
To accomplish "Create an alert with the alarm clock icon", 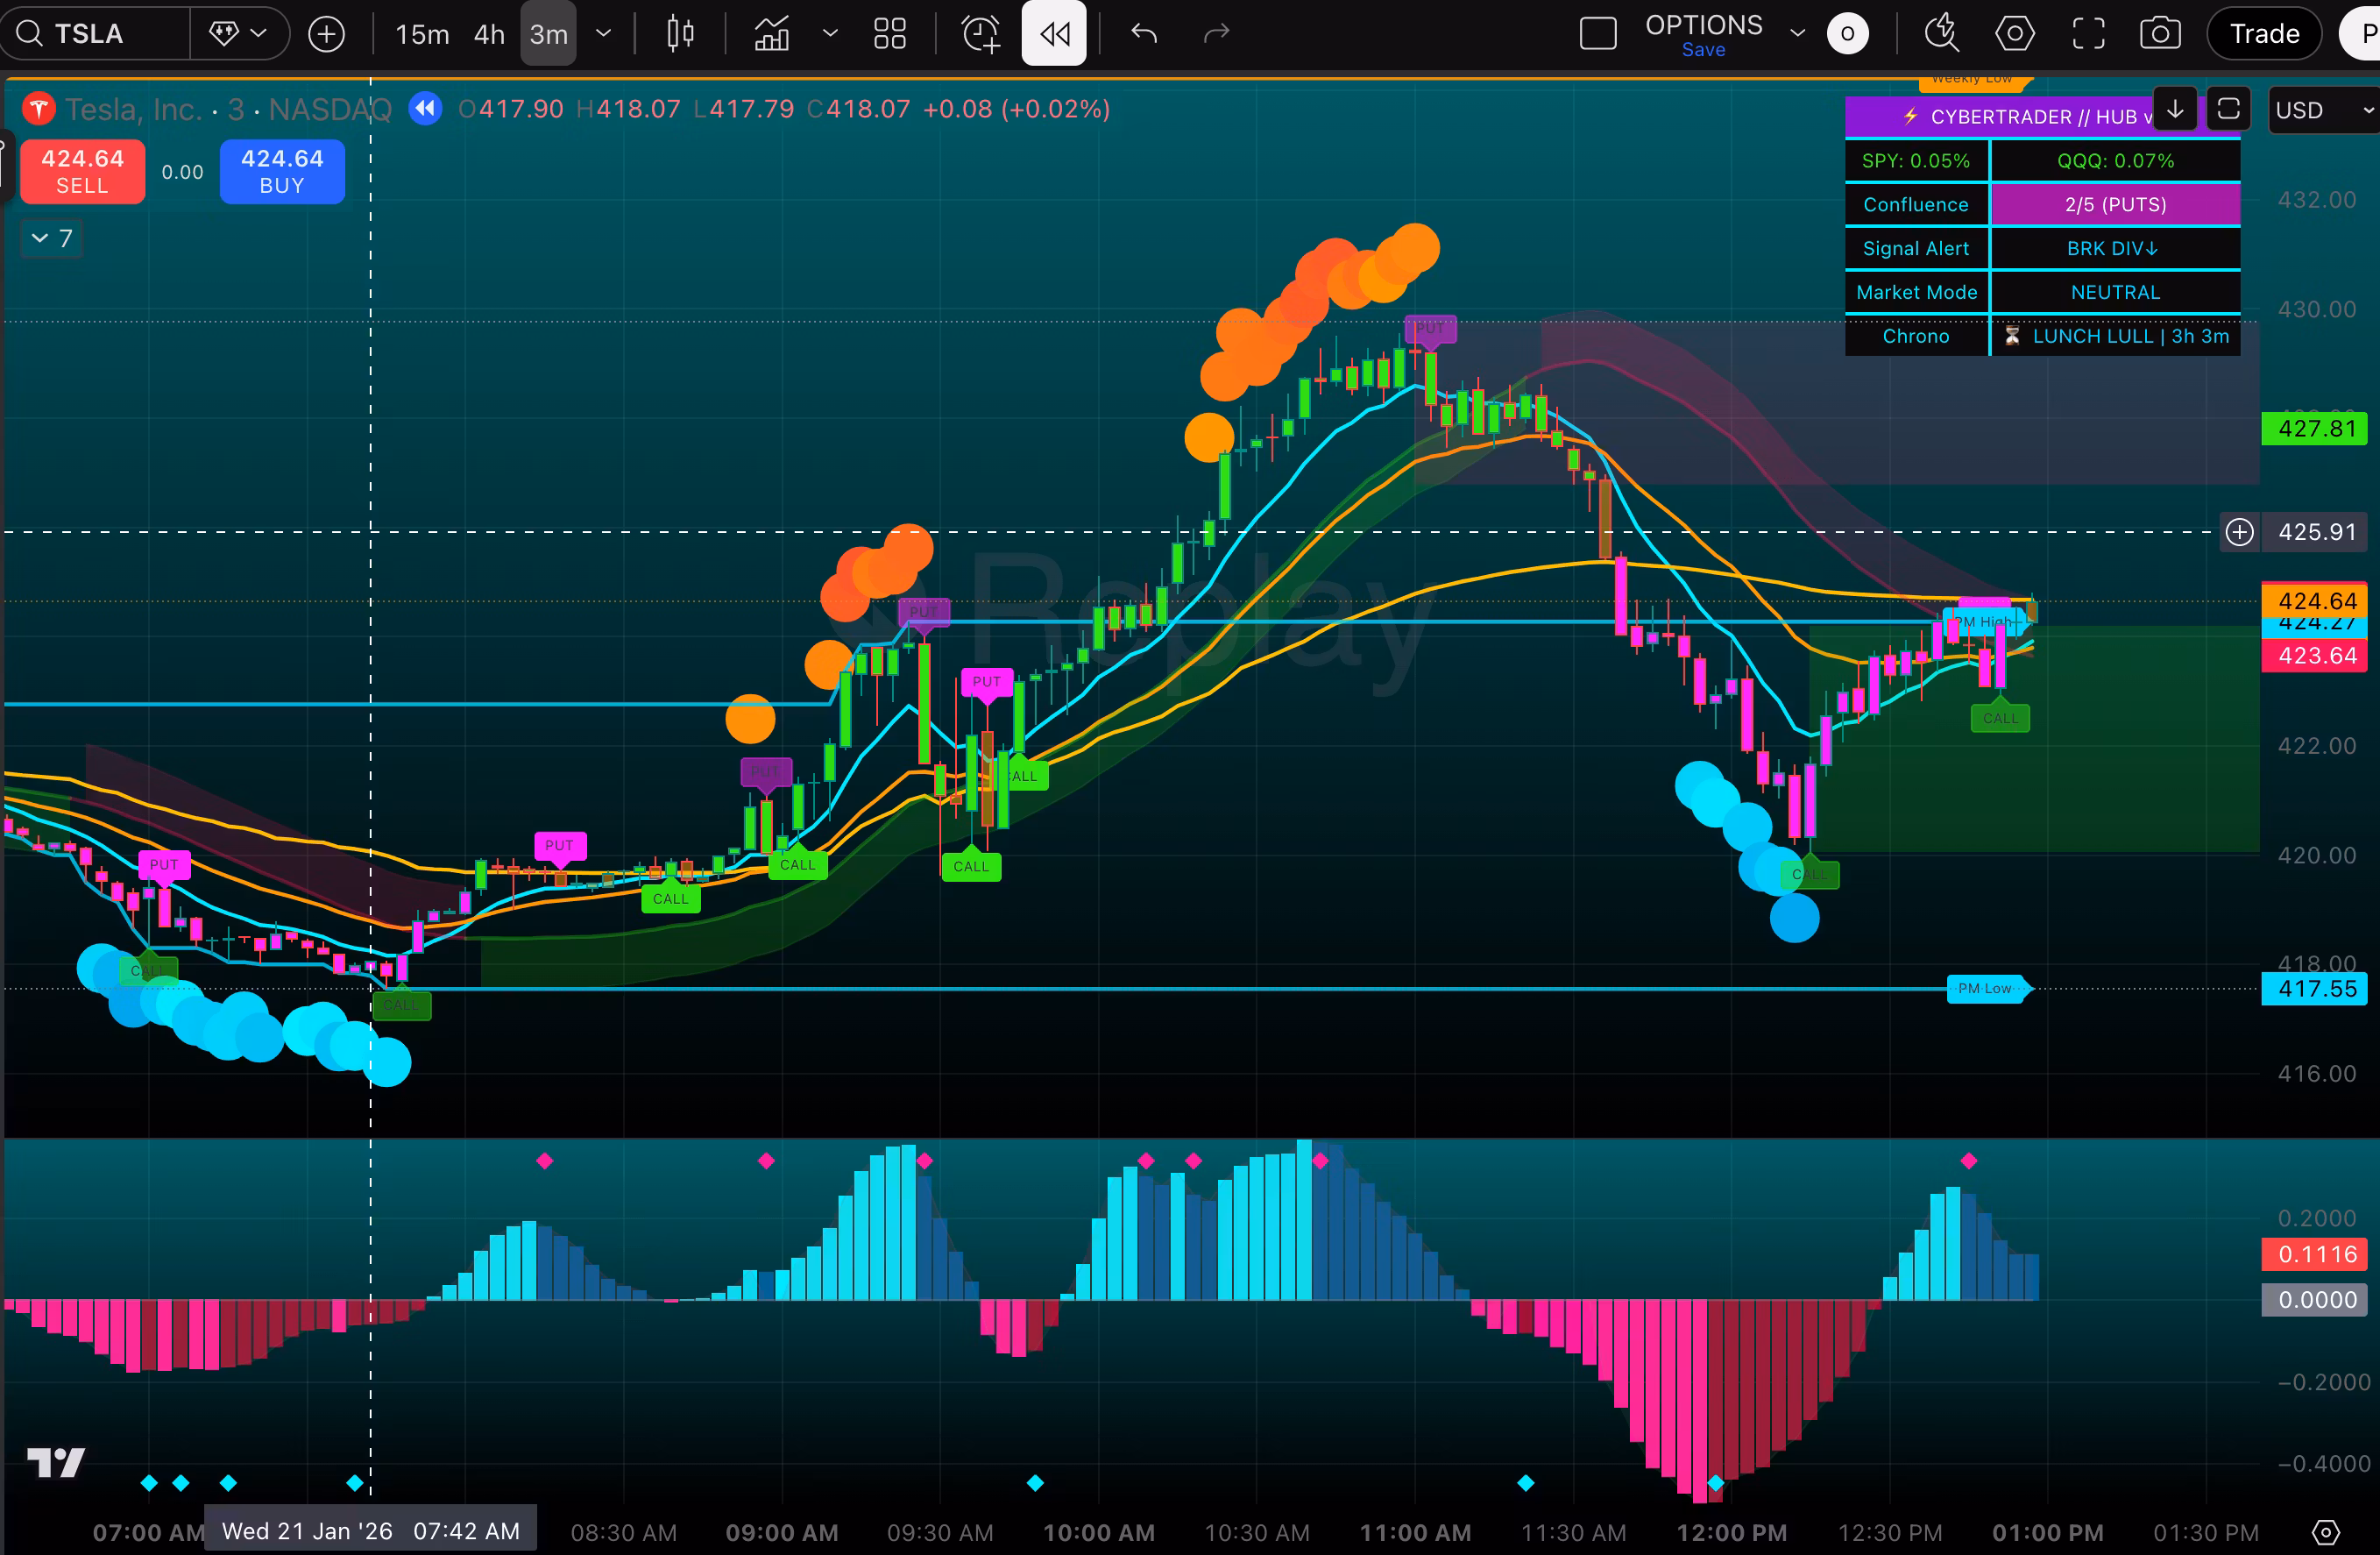I will pyautogui.click(x=980, y=34).
